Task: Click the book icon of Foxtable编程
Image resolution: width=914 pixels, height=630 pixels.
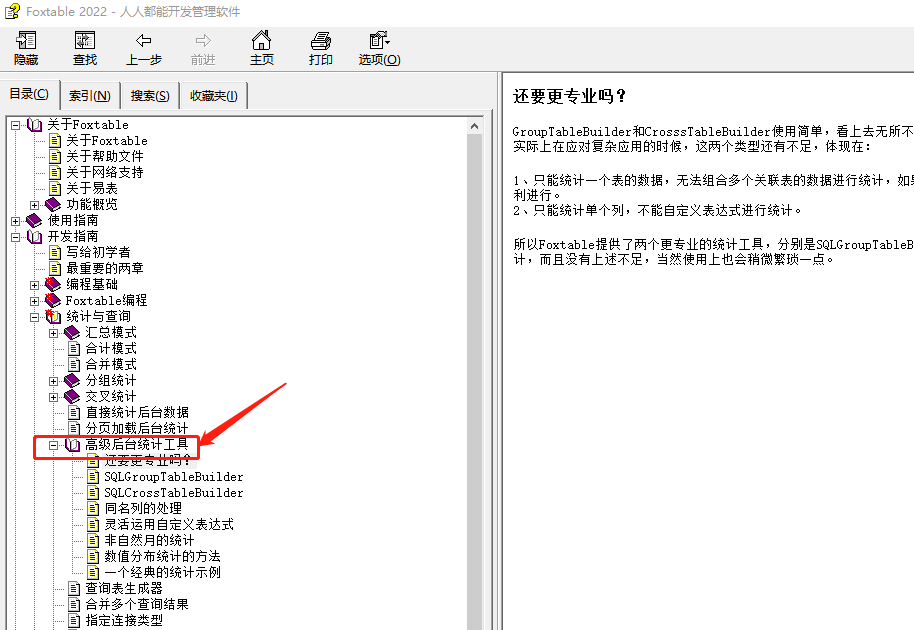Action: point(53,300)
